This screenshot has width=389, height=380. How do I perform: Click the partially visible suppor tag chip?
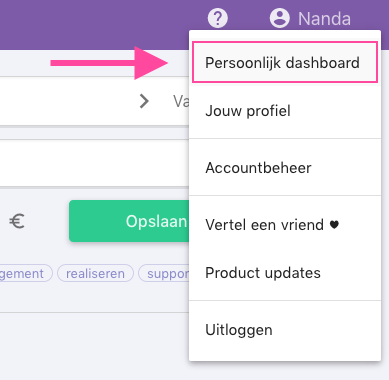coord(164,274)
